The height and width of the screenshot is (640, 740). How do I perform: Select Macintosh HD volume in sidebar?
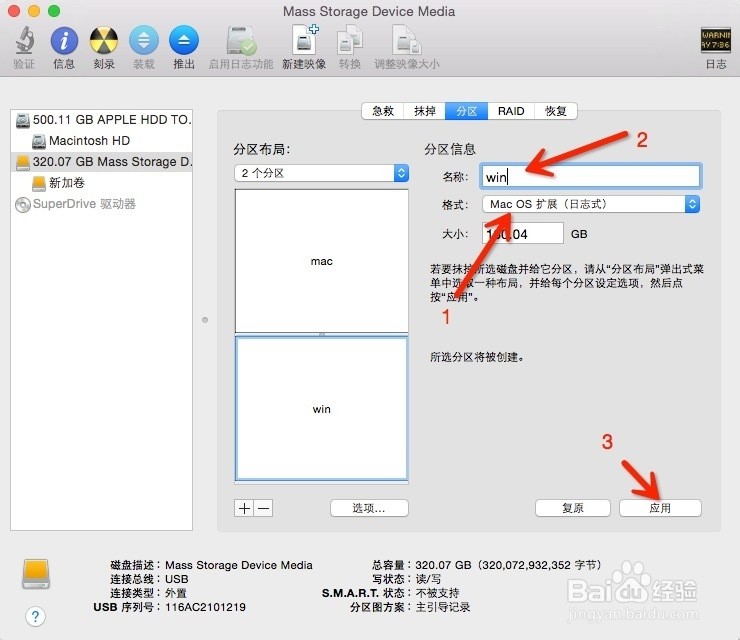[x=101, y=141]
